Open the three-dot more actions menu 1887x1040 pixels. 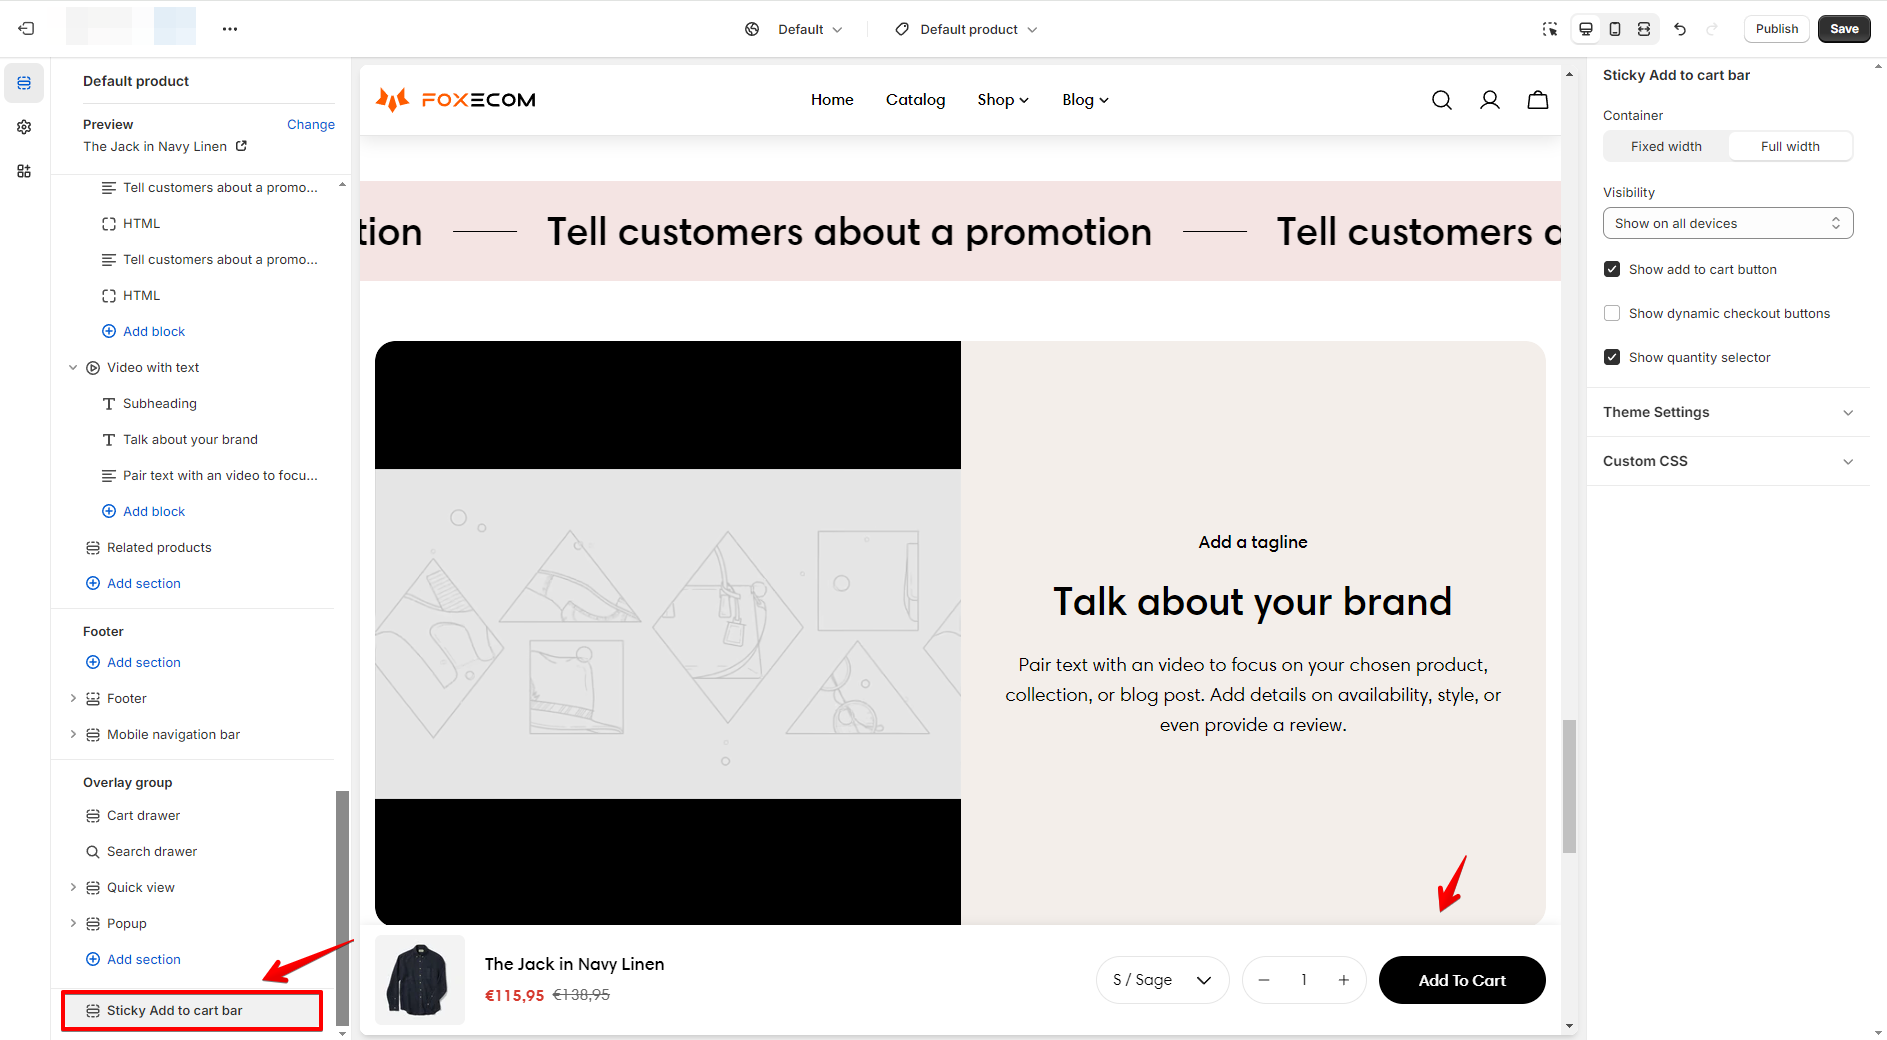[230, 29]
